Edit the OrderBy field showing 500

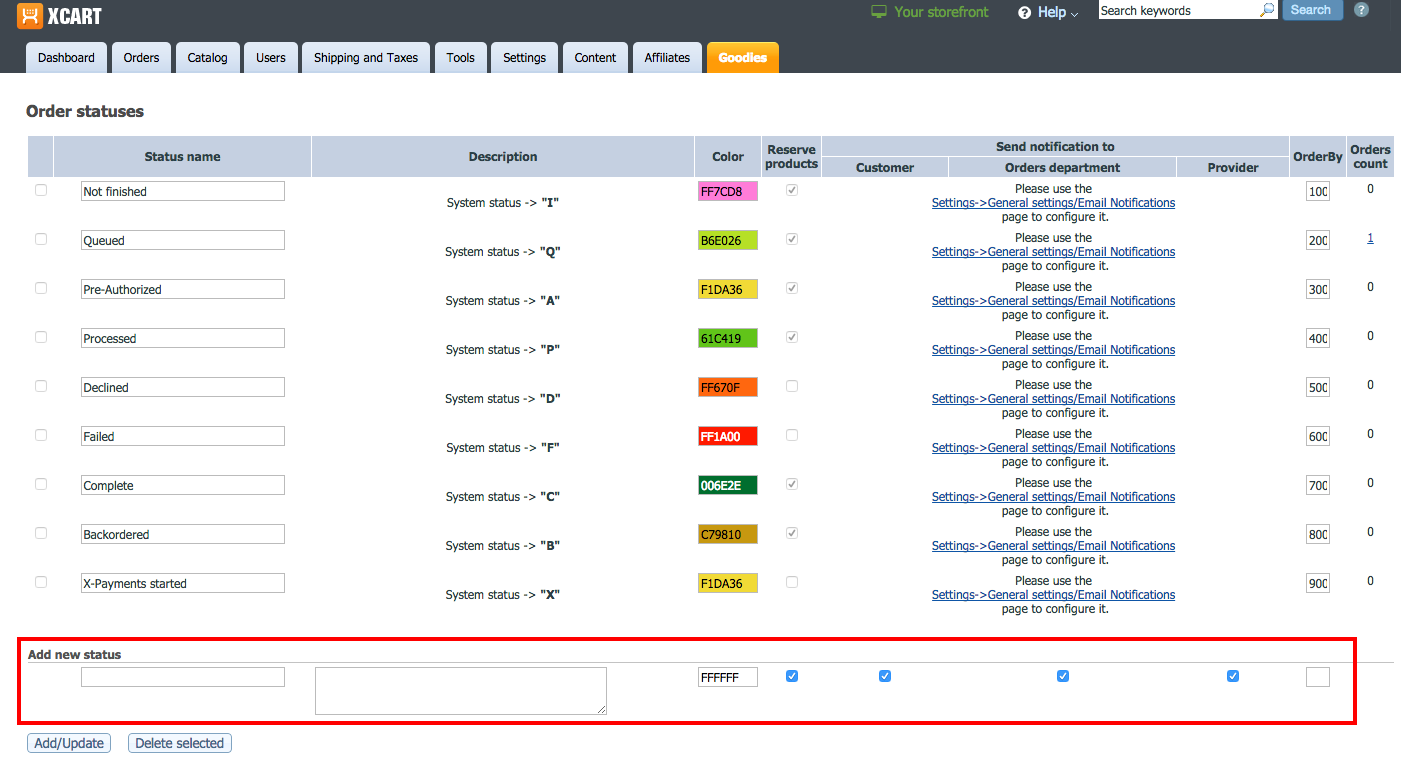pos(1318,387)
